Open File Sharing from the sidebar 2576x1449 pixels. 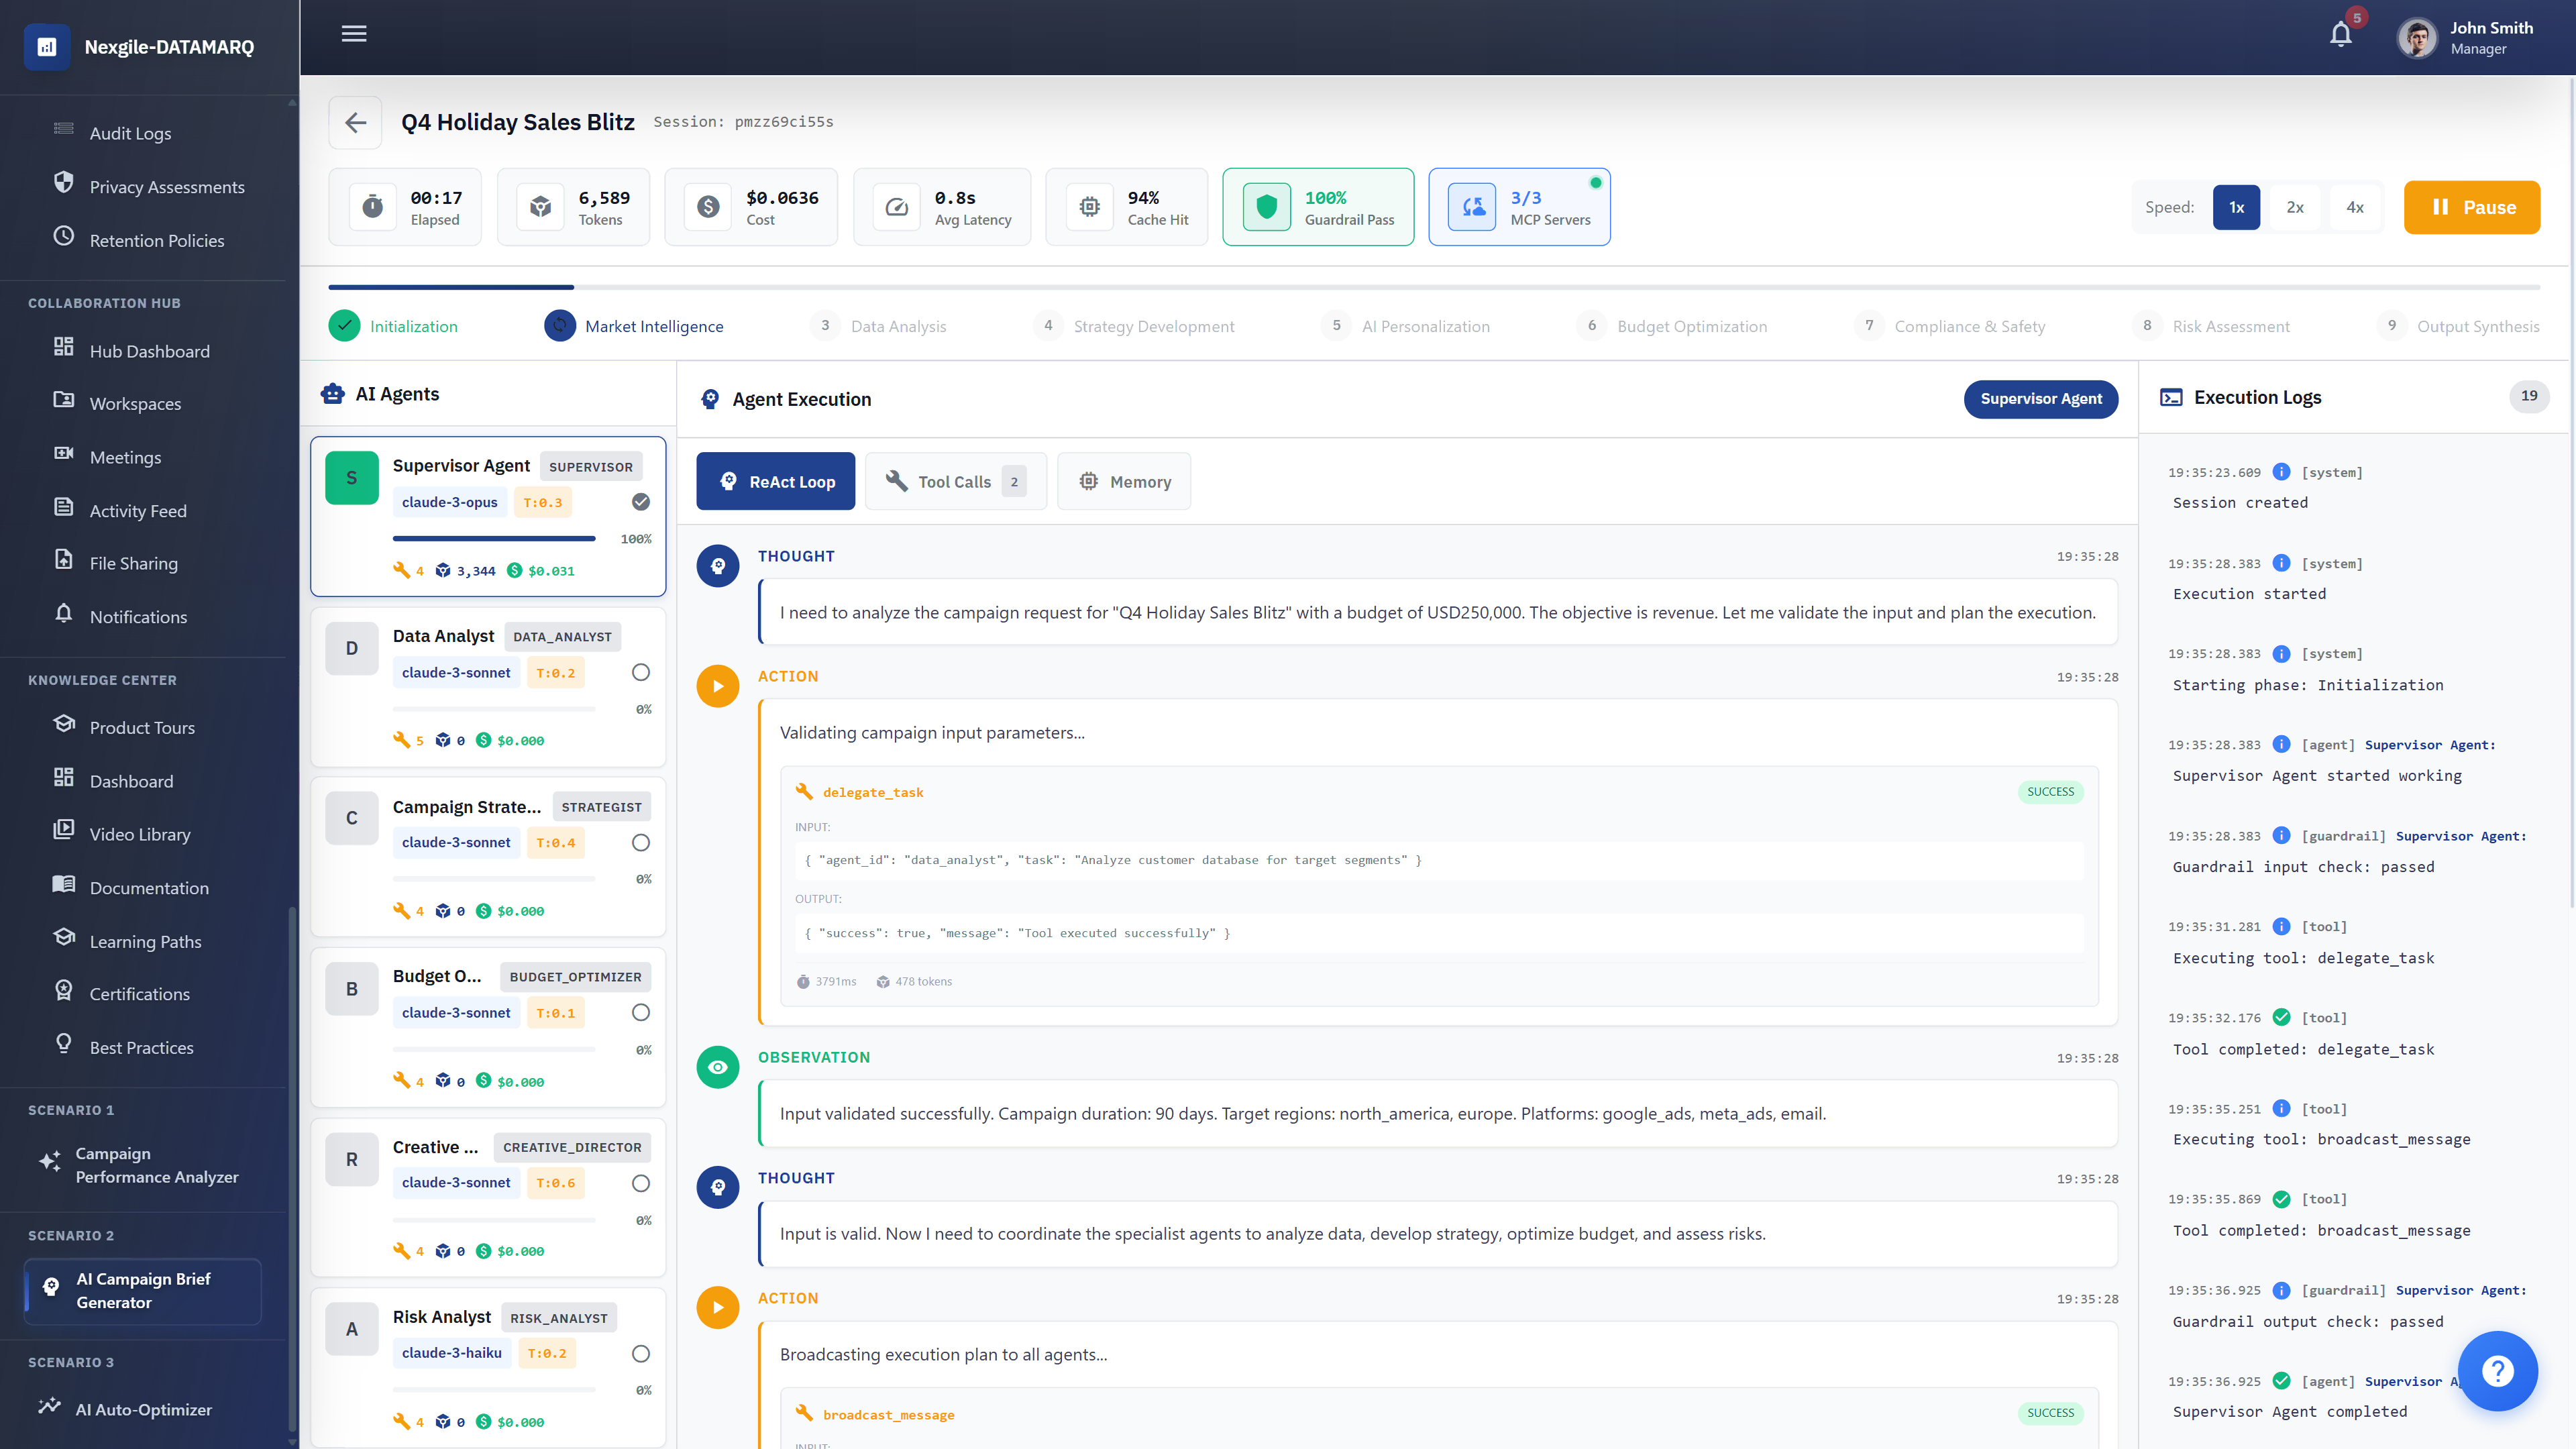(135, 562)
